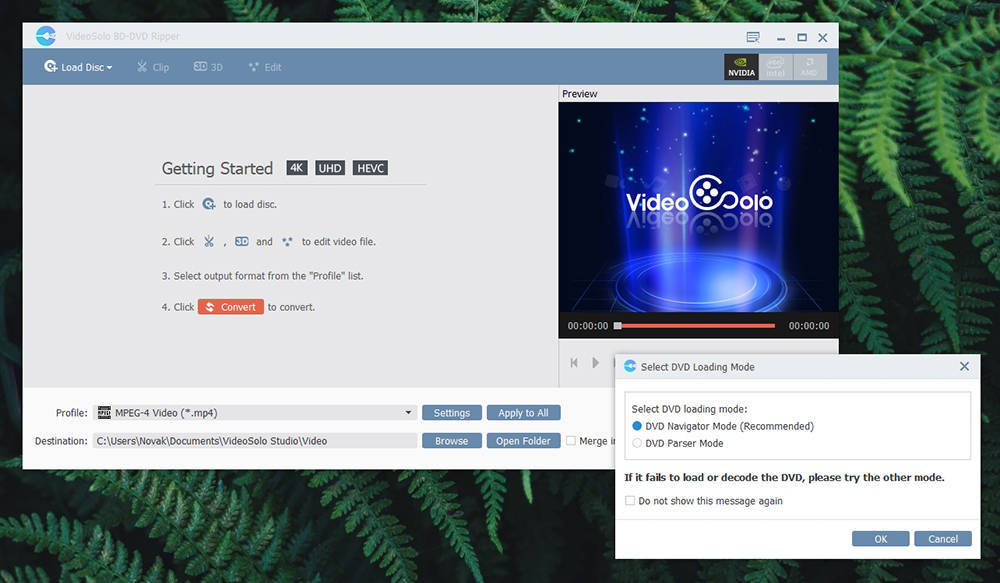Click the 4K badge
Viewport: 1000px width, 583px height.
(297, 168)
